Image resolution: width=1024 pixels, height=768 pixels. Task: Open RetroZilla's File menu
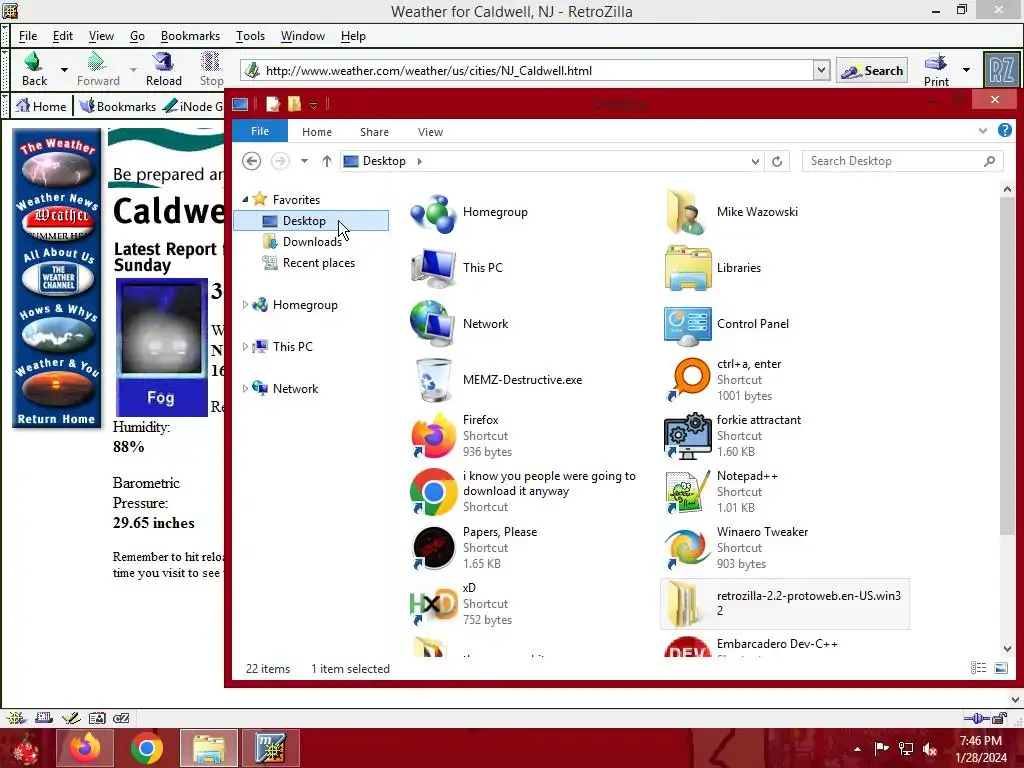tap(27, 36)
